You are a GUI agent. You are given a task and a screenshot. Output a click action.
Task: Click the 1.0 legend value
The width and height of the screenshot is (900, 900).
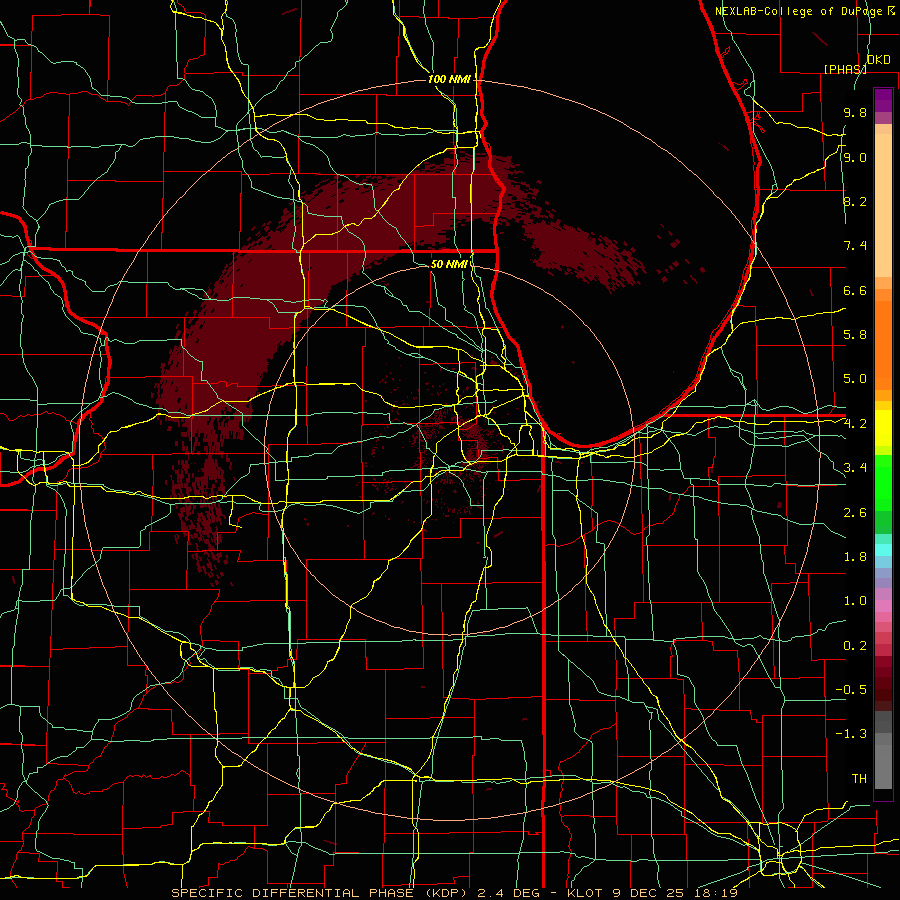(x=855, y=601)
